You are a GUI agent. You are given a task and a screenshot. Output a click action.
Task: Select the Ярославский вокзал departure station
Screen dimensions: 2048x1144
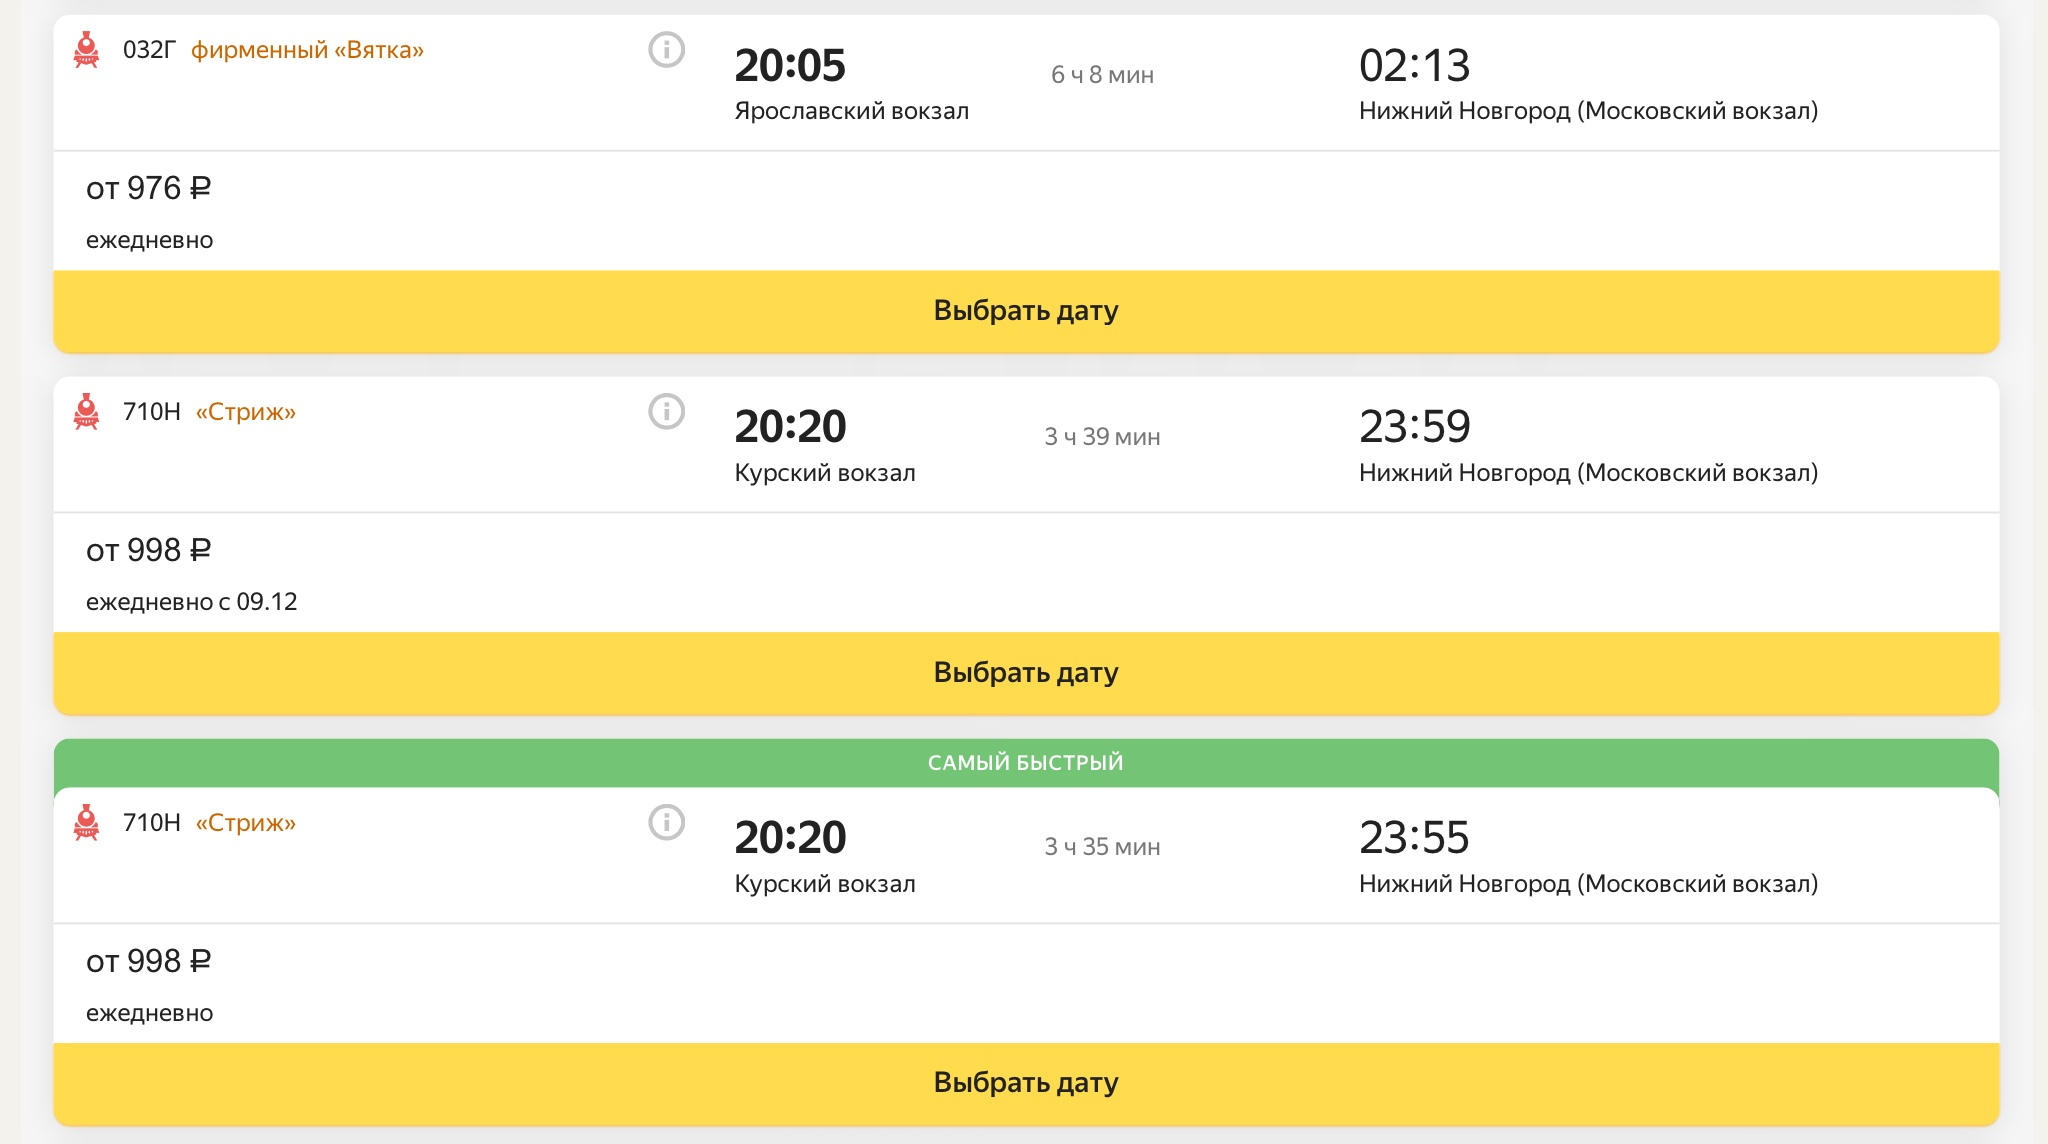(x=851, y=111)
